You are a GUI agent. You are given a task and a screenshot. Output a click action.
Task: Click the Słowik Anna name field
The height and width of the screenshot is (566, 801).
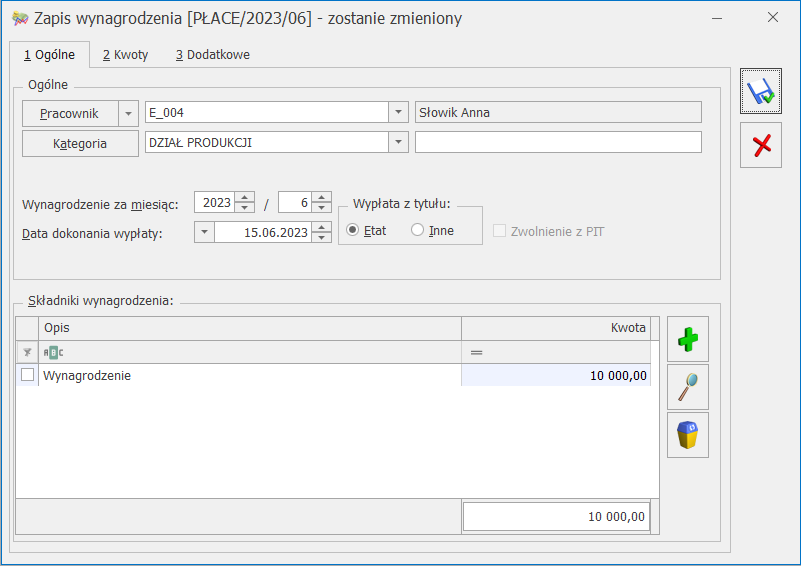click(x=558, y=112)
